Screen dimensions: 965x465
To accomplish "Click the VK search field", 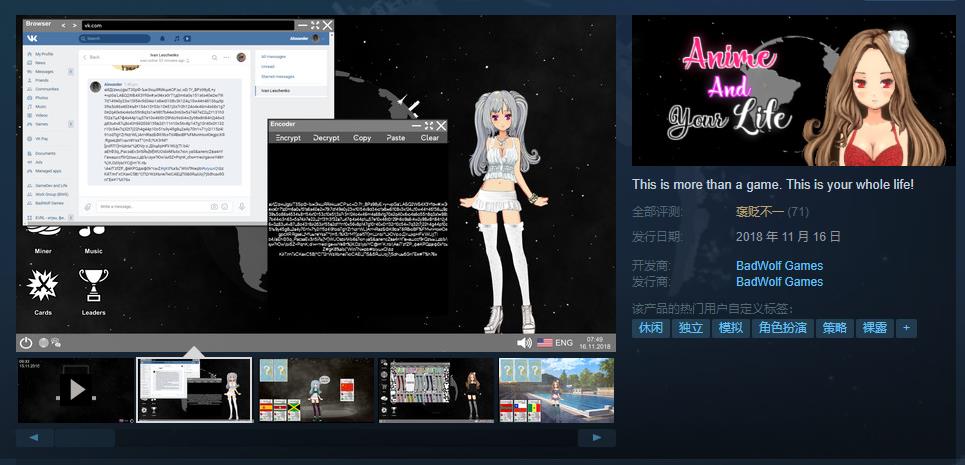I will tap(115, 38).
